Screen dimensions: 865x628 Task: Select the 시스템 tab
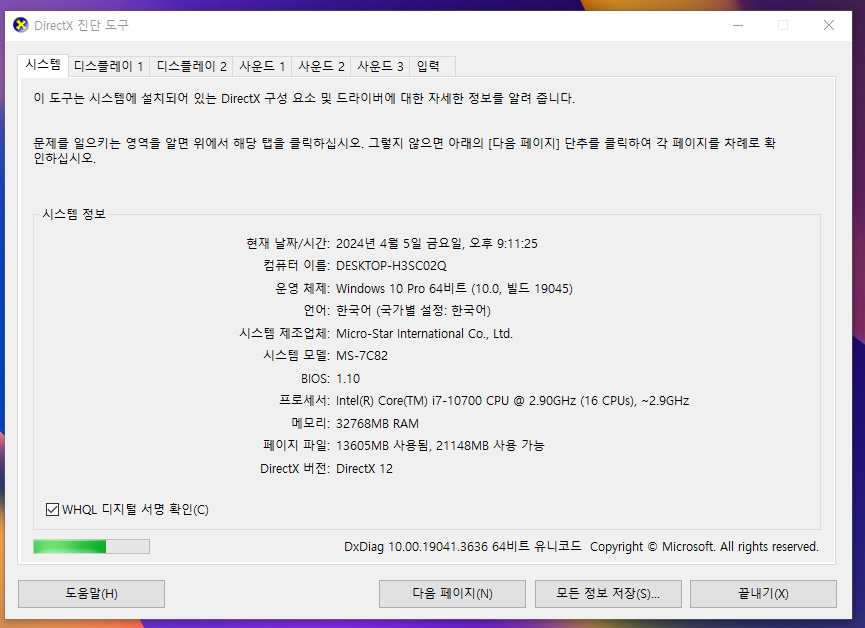pyautogui.click(x=43, y=65)
